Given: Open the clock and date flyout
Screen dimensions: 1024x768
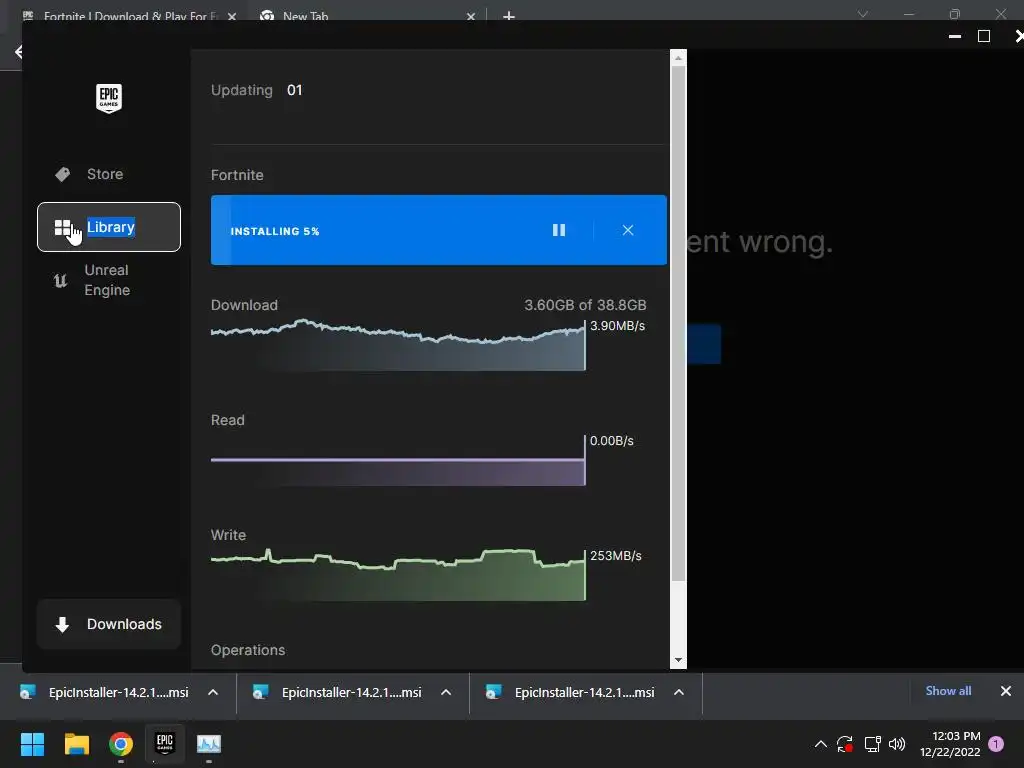Looking at the screenshot, I should [950, 744].
